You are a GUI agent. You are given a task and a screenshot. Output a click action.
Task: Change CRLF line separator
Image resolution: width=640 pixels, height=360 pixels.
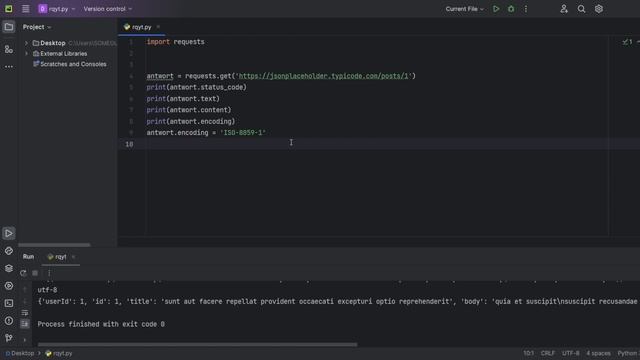[547, 353]
